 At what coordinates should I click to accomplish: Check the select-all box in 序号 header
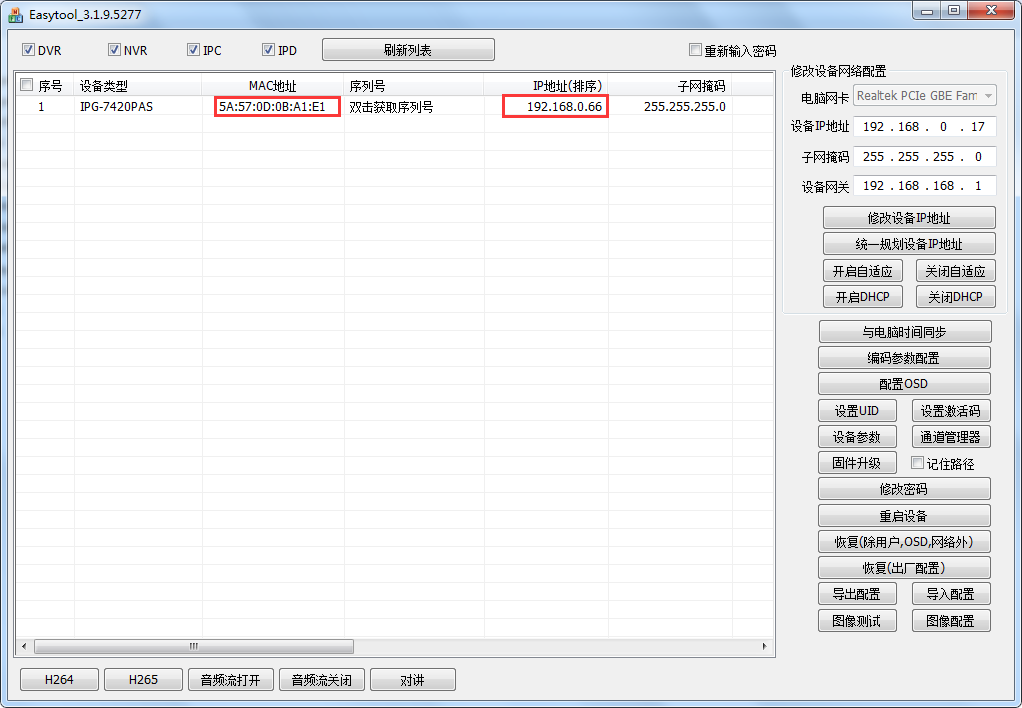point(27,85)
